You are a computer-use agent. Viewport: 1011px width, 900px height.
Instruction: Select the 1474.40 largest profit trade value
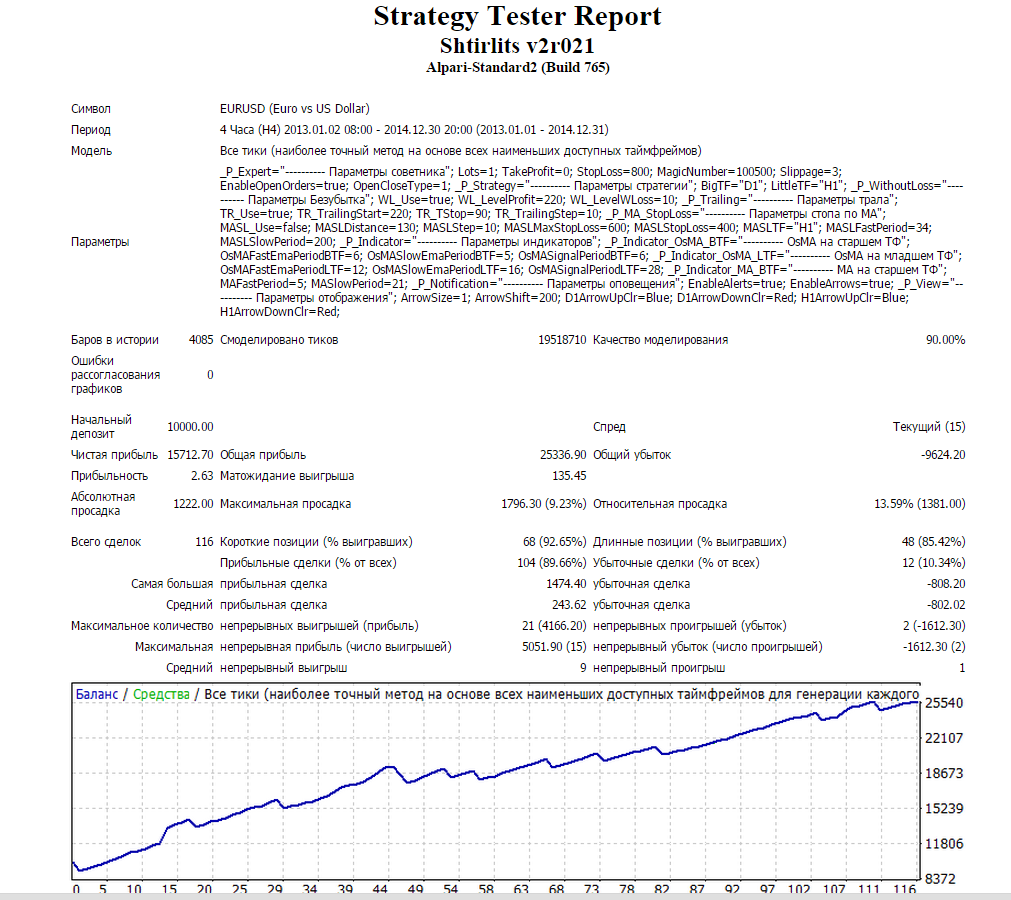566,583
